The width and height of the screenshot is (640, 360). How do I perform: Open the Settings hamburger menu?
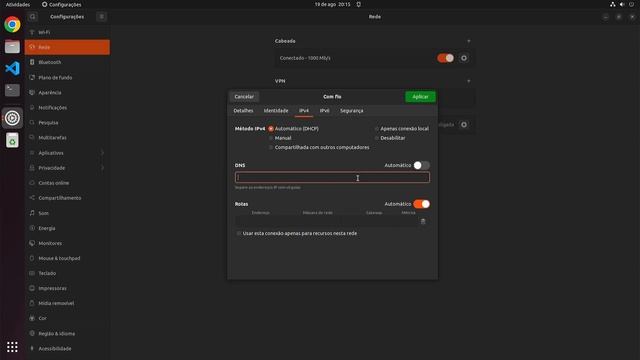(102, 17)
